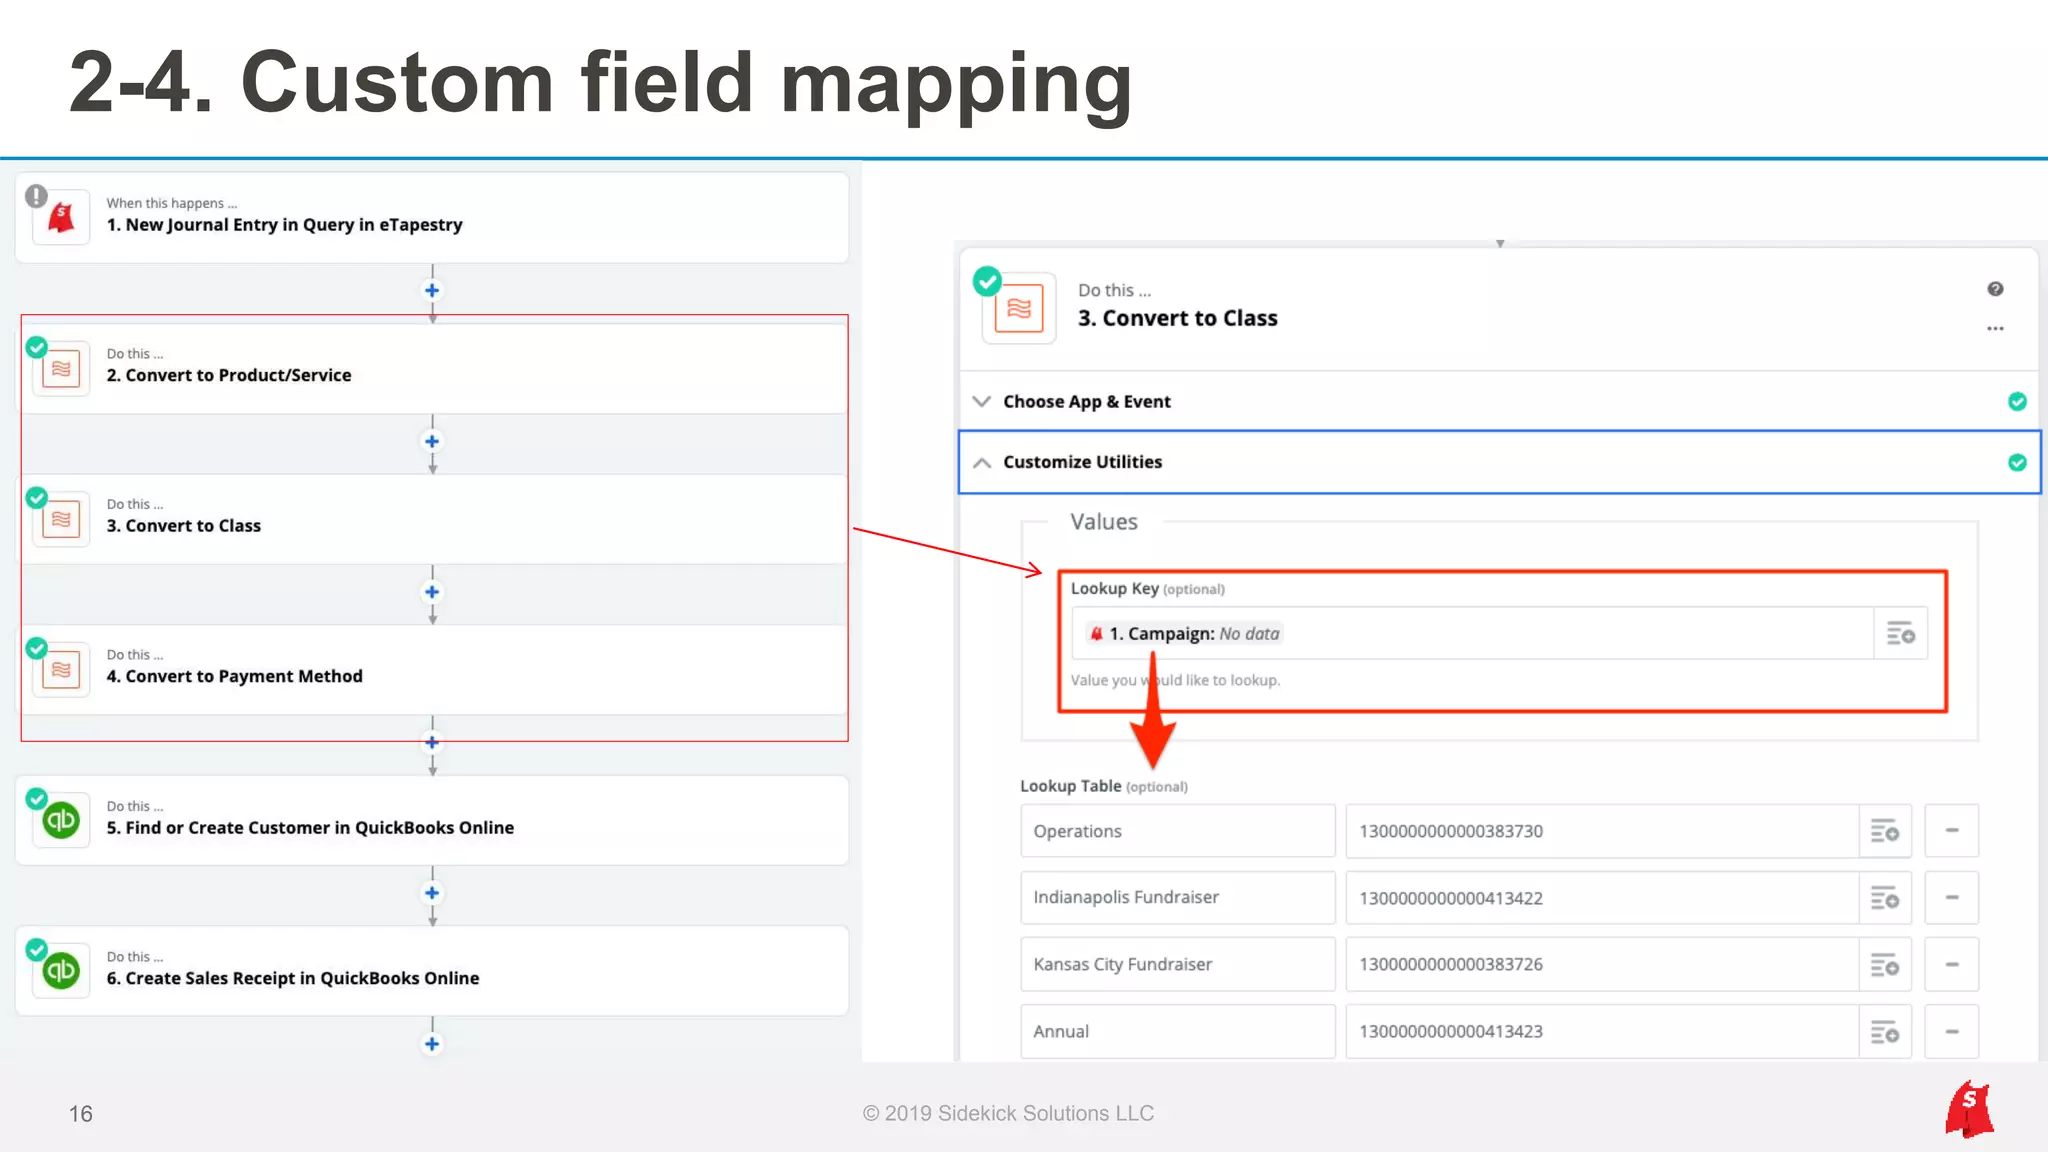
Task: Edit value 1300000000000383726 for Kansas City Fundraiser
Action: [x=1602, y=965]
